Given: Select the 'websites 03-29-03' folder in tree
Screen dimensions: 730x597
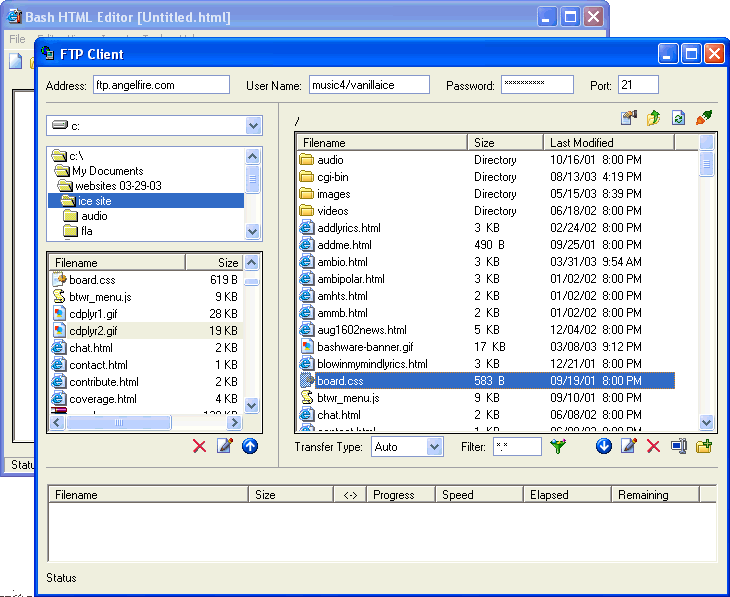Looking at the screenshot, I should click(x=116, y=186).
